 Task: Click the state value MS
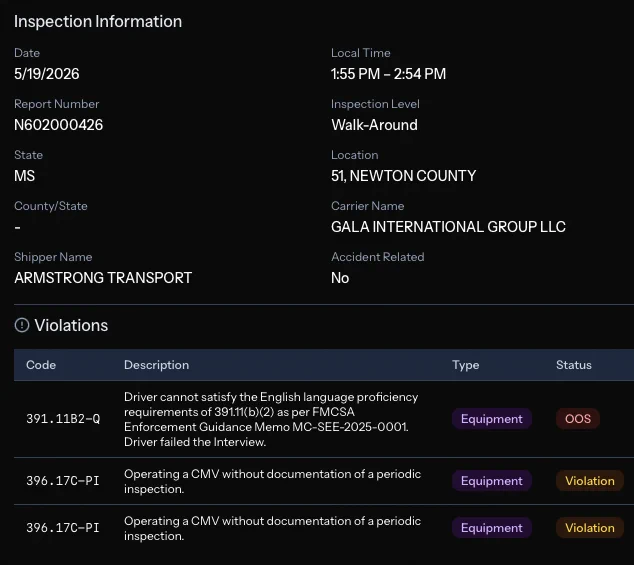(x=24, y=176)
